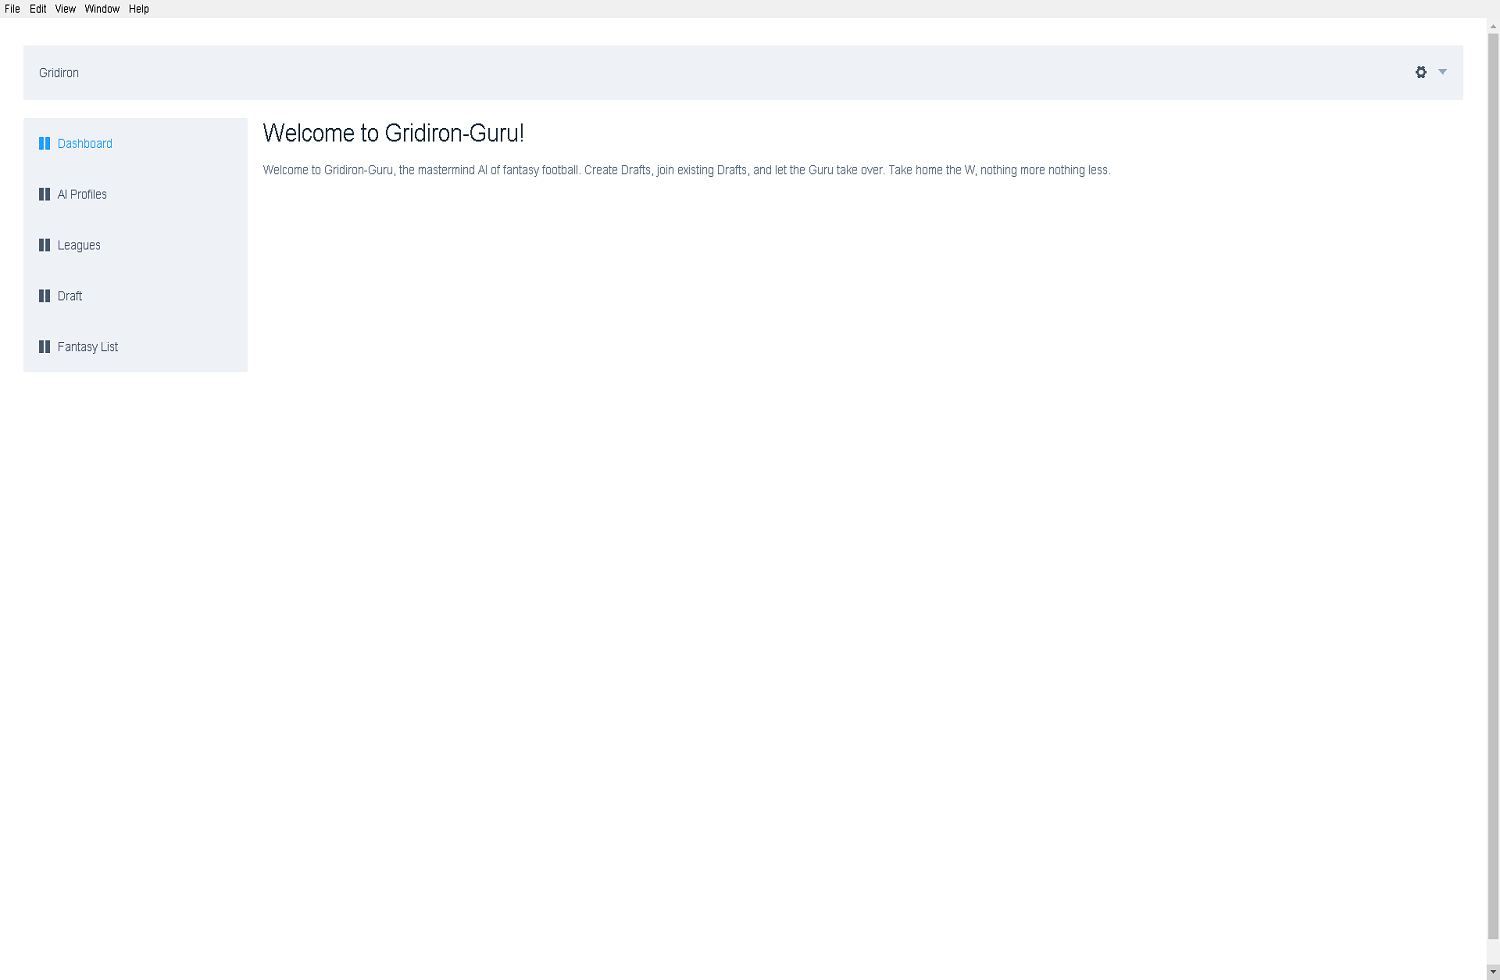
Task: Open the View menu
Action: pos(65,9)
